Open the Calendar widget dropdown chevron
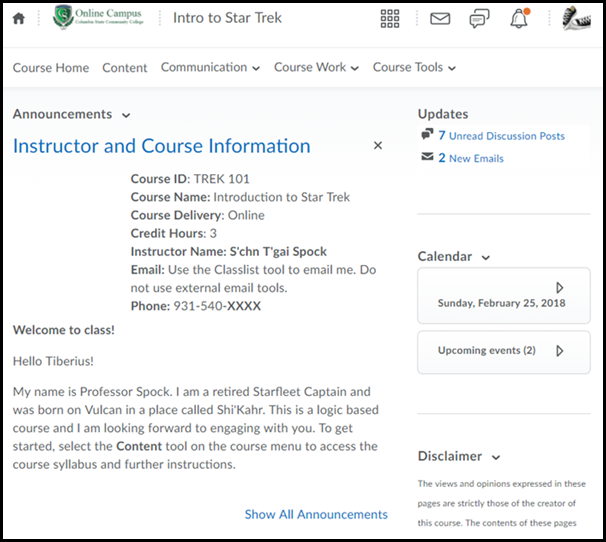 (486, 257)
